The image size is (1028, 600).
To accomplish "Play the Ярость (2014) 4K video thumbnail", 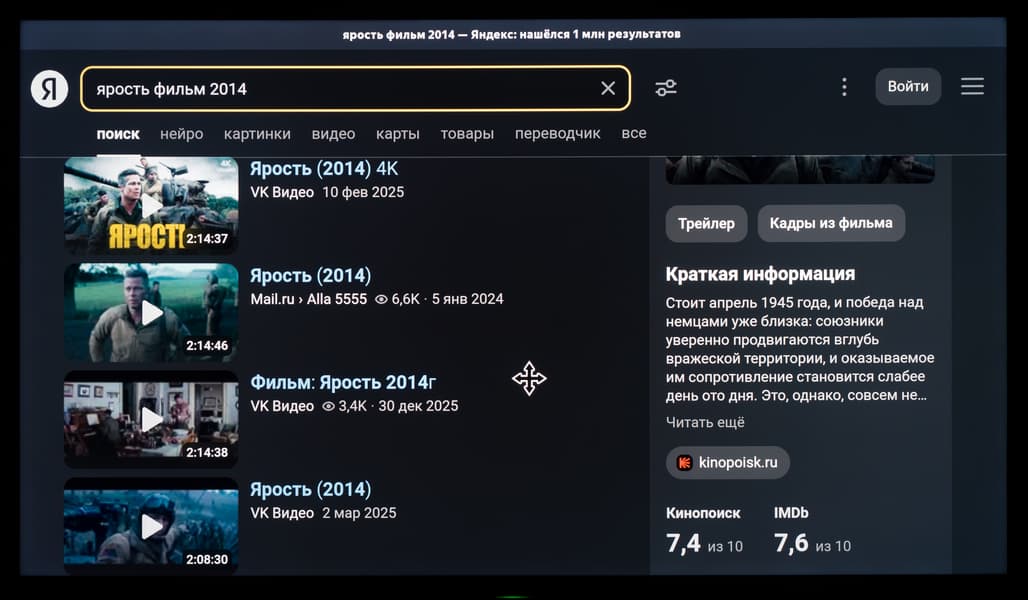I will (151, 205).
